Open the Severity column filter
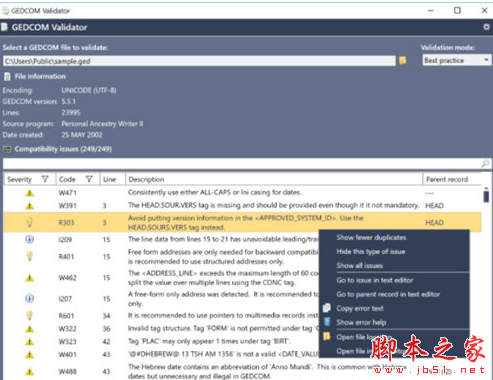Image resolution: width=493 pixels, height=380 pixels. pos(45,179)
